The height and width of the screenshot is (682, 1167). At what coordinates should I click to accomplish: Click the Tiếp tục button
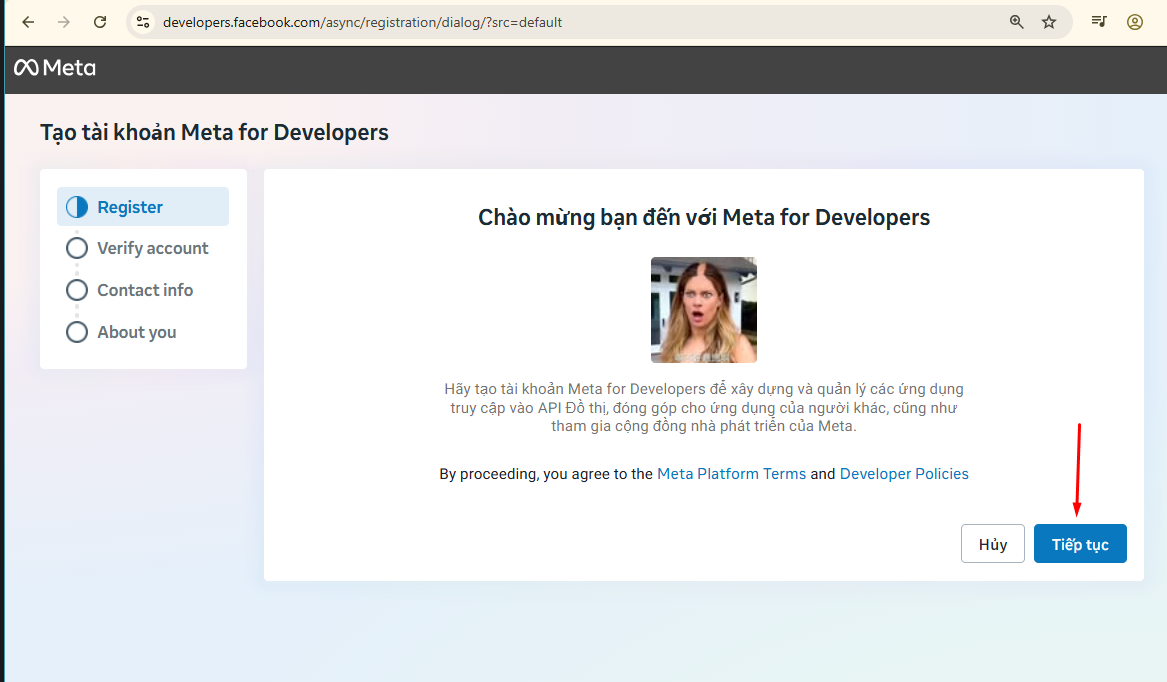click(x=1080, y=544)
